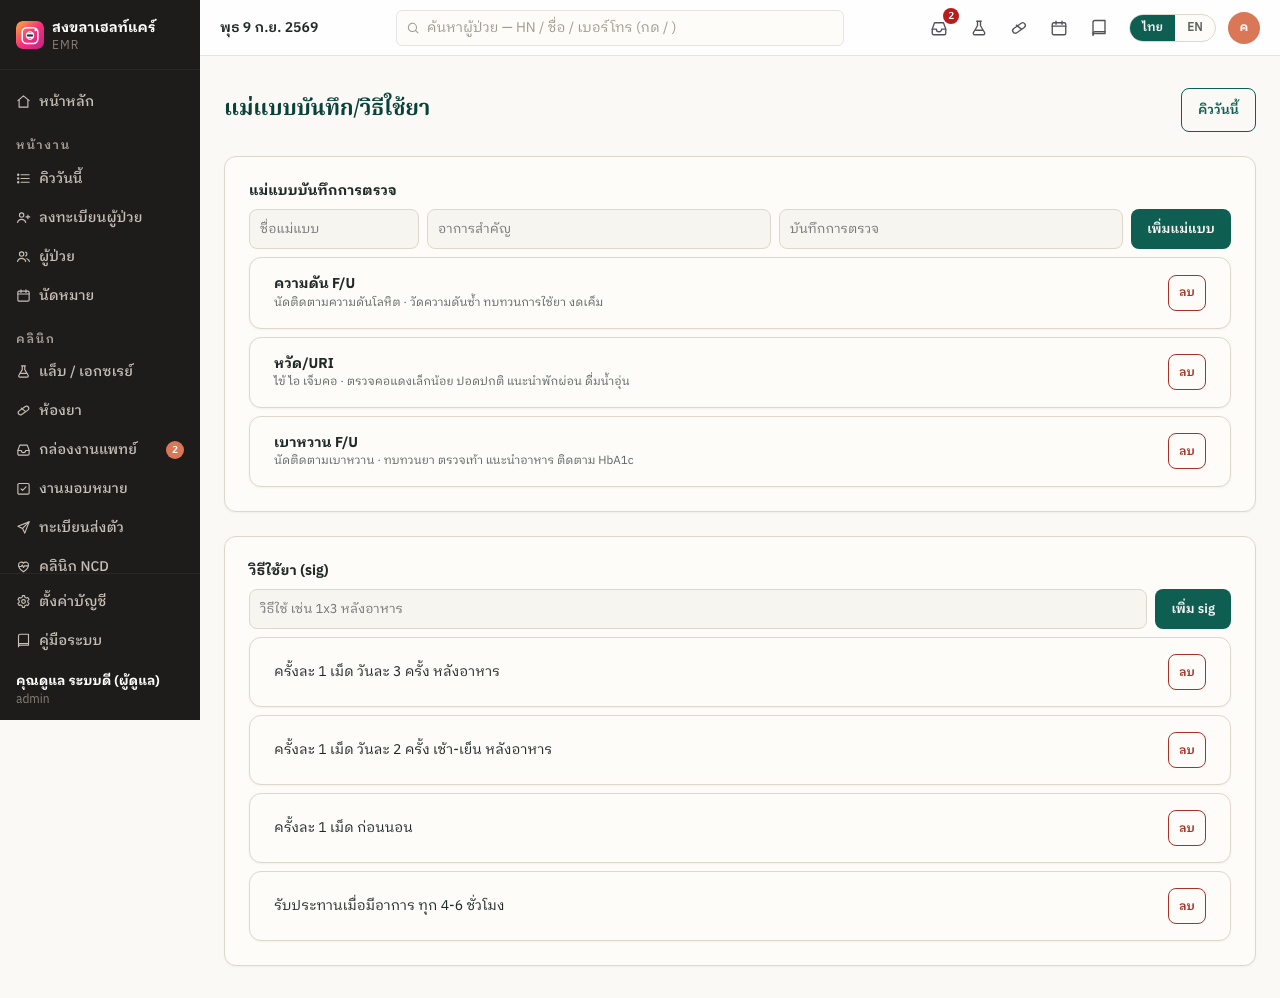Switch language to ไทย
Viewport: 1280px width, 998px height.
[x=1152, y=28]
